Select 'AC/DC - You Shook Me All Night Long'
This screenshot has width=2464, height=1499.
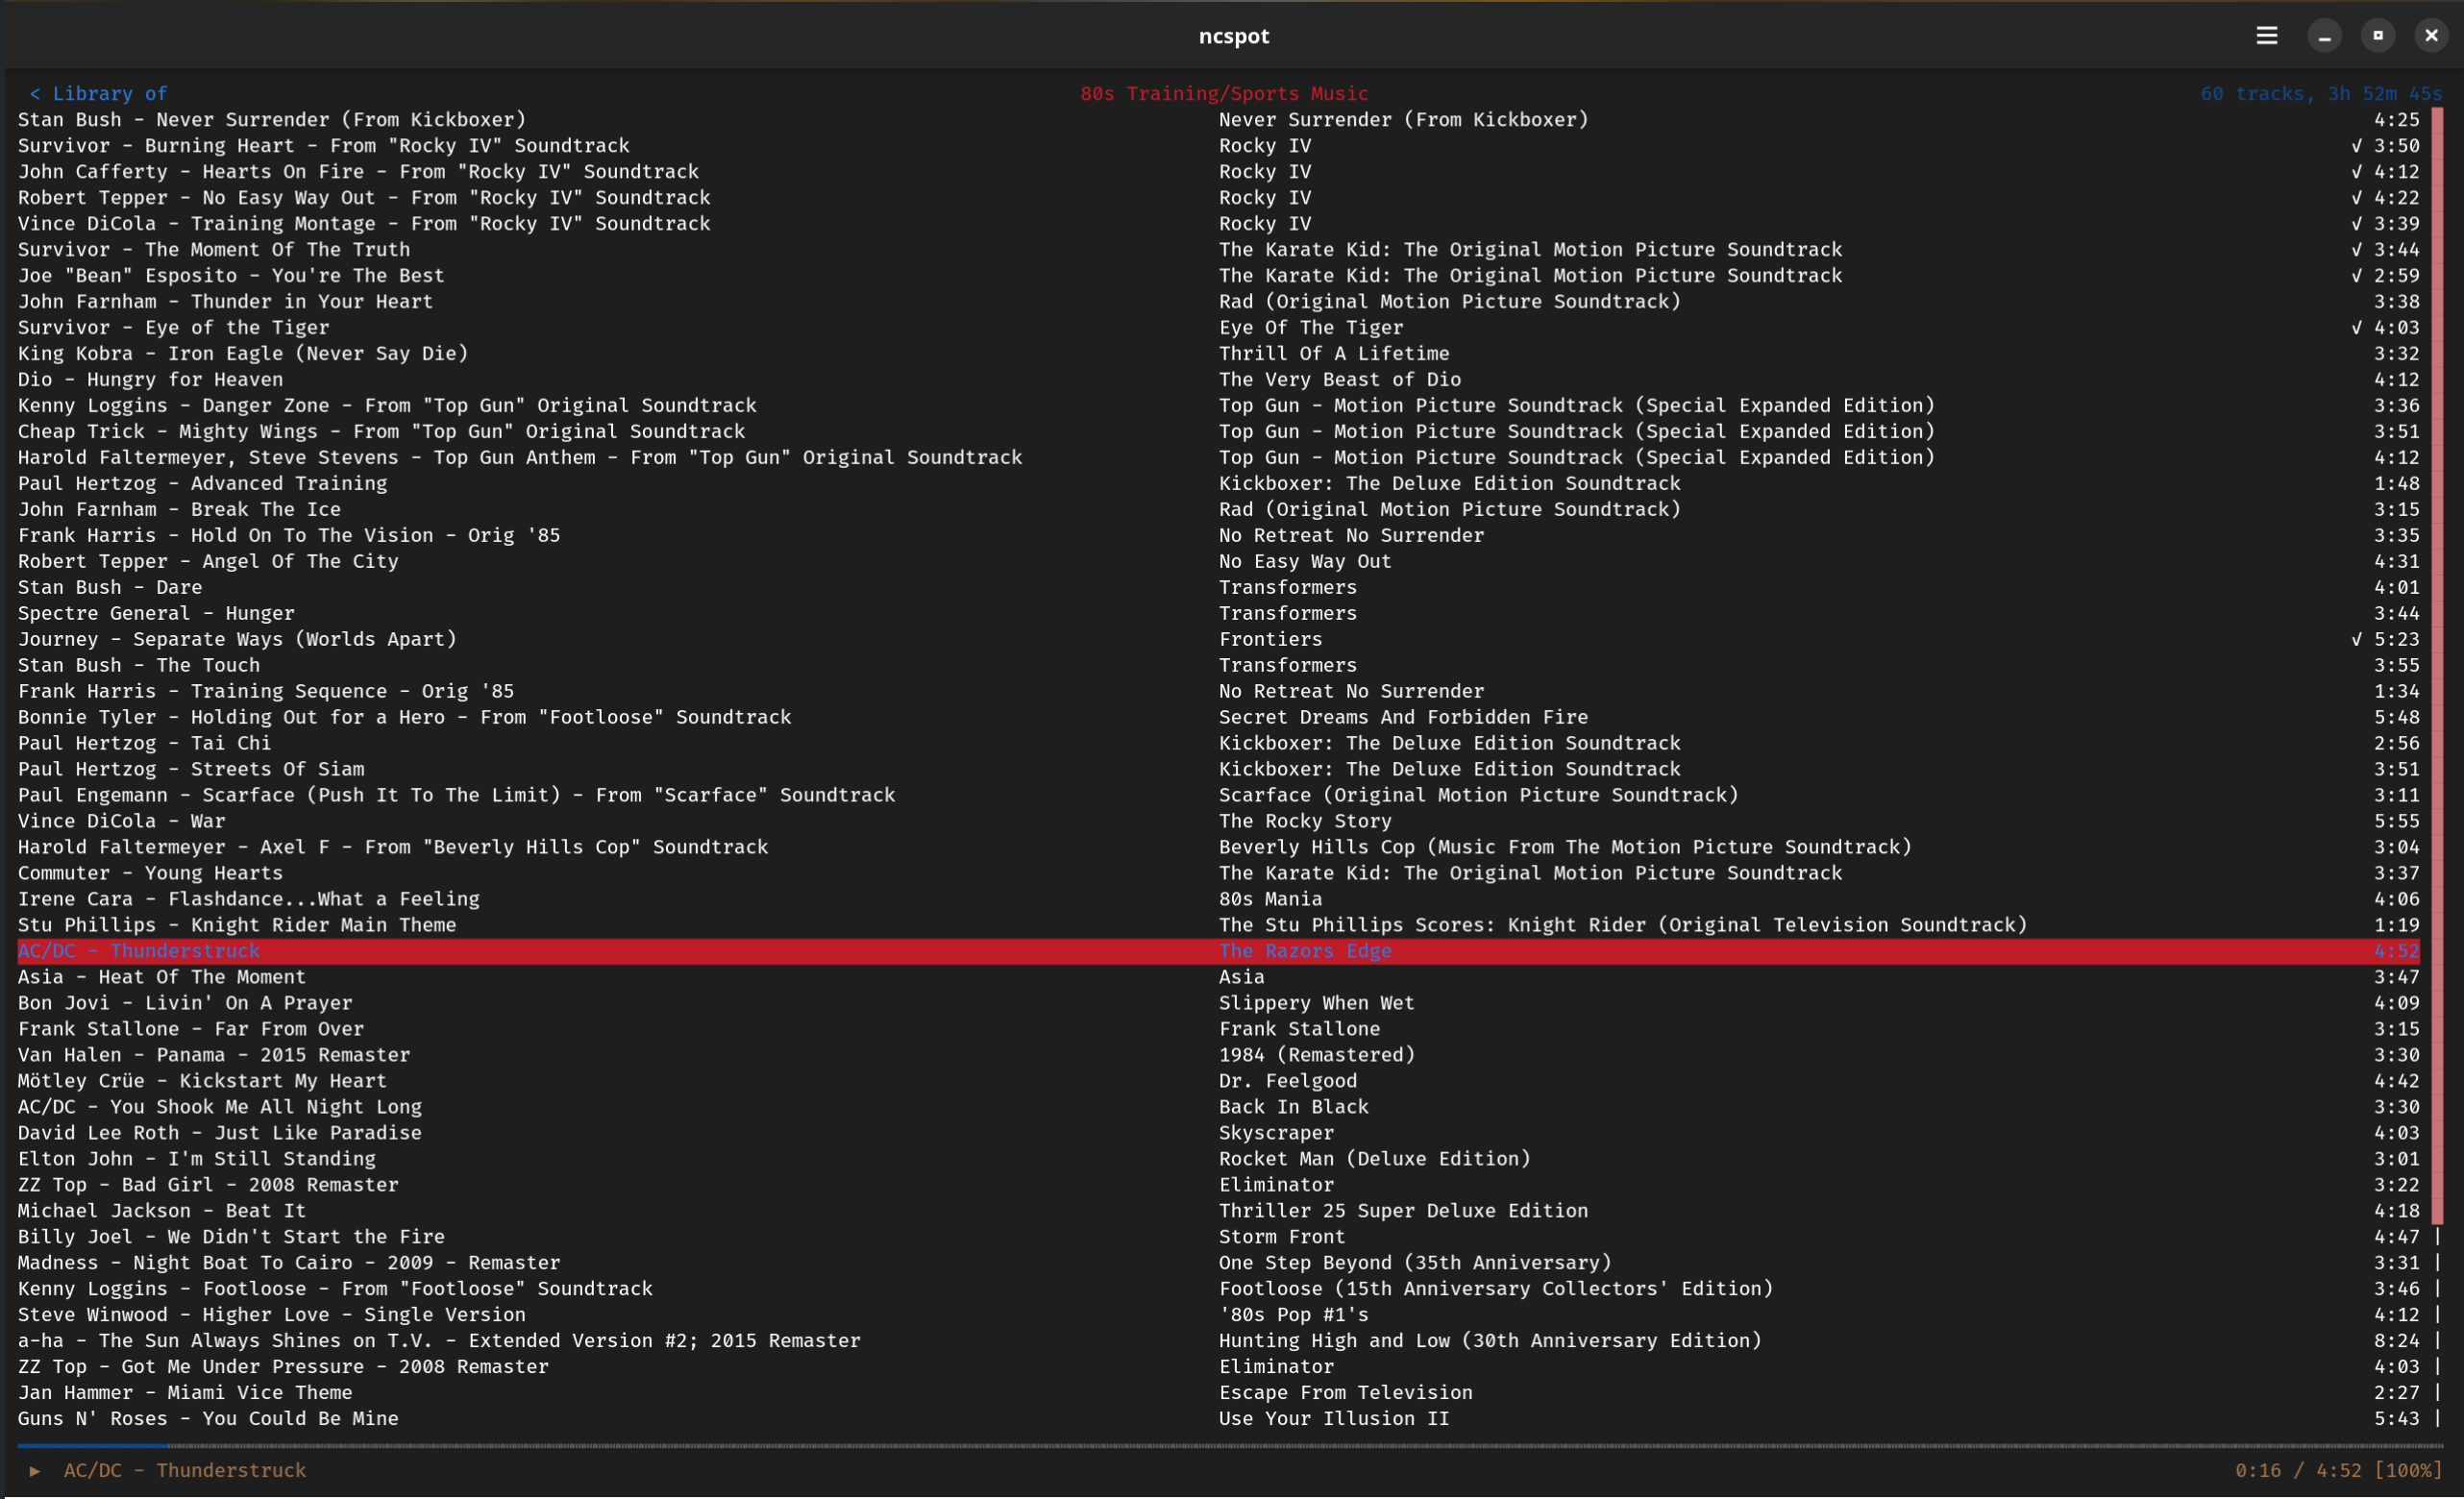[x=1219, y=1108]
